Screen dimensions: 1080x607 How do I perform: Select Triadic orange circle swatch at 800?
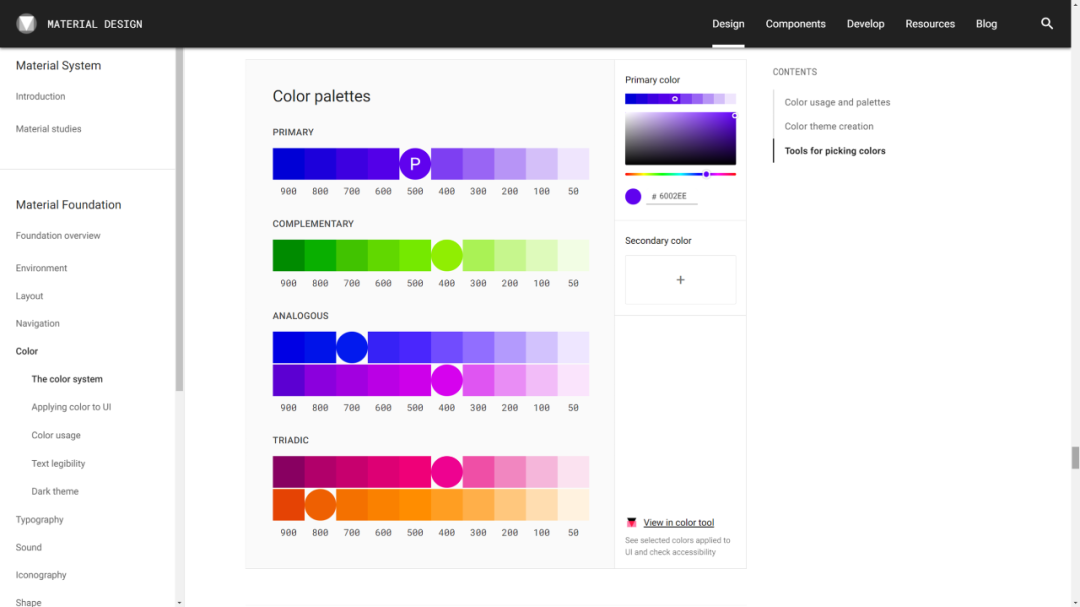pos(320,504)
